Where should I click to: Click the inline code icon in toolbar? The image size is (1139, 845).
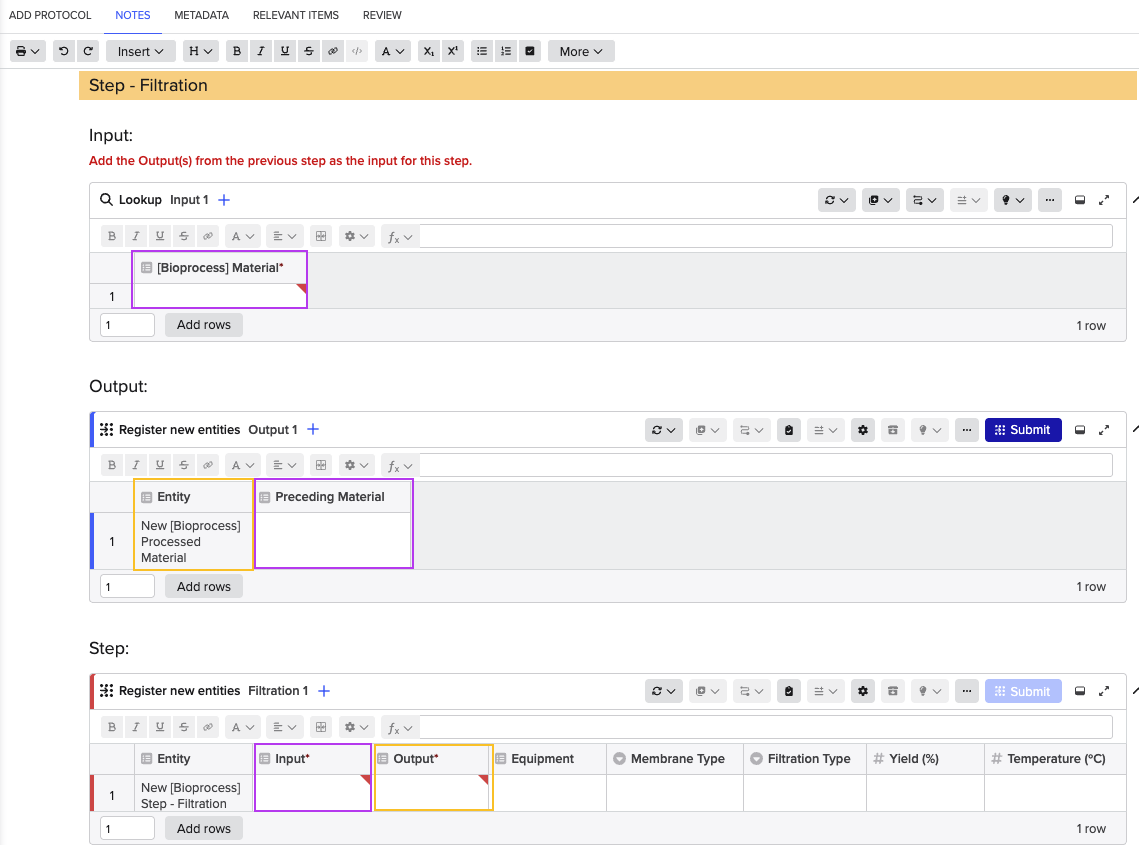tap(357, 51)
